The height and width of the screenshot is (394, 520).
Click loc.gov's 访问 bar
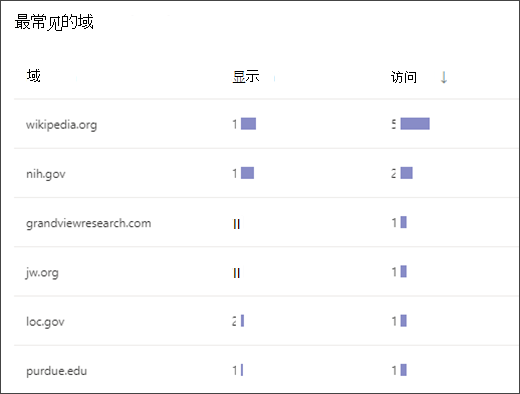tap(404, 321)
